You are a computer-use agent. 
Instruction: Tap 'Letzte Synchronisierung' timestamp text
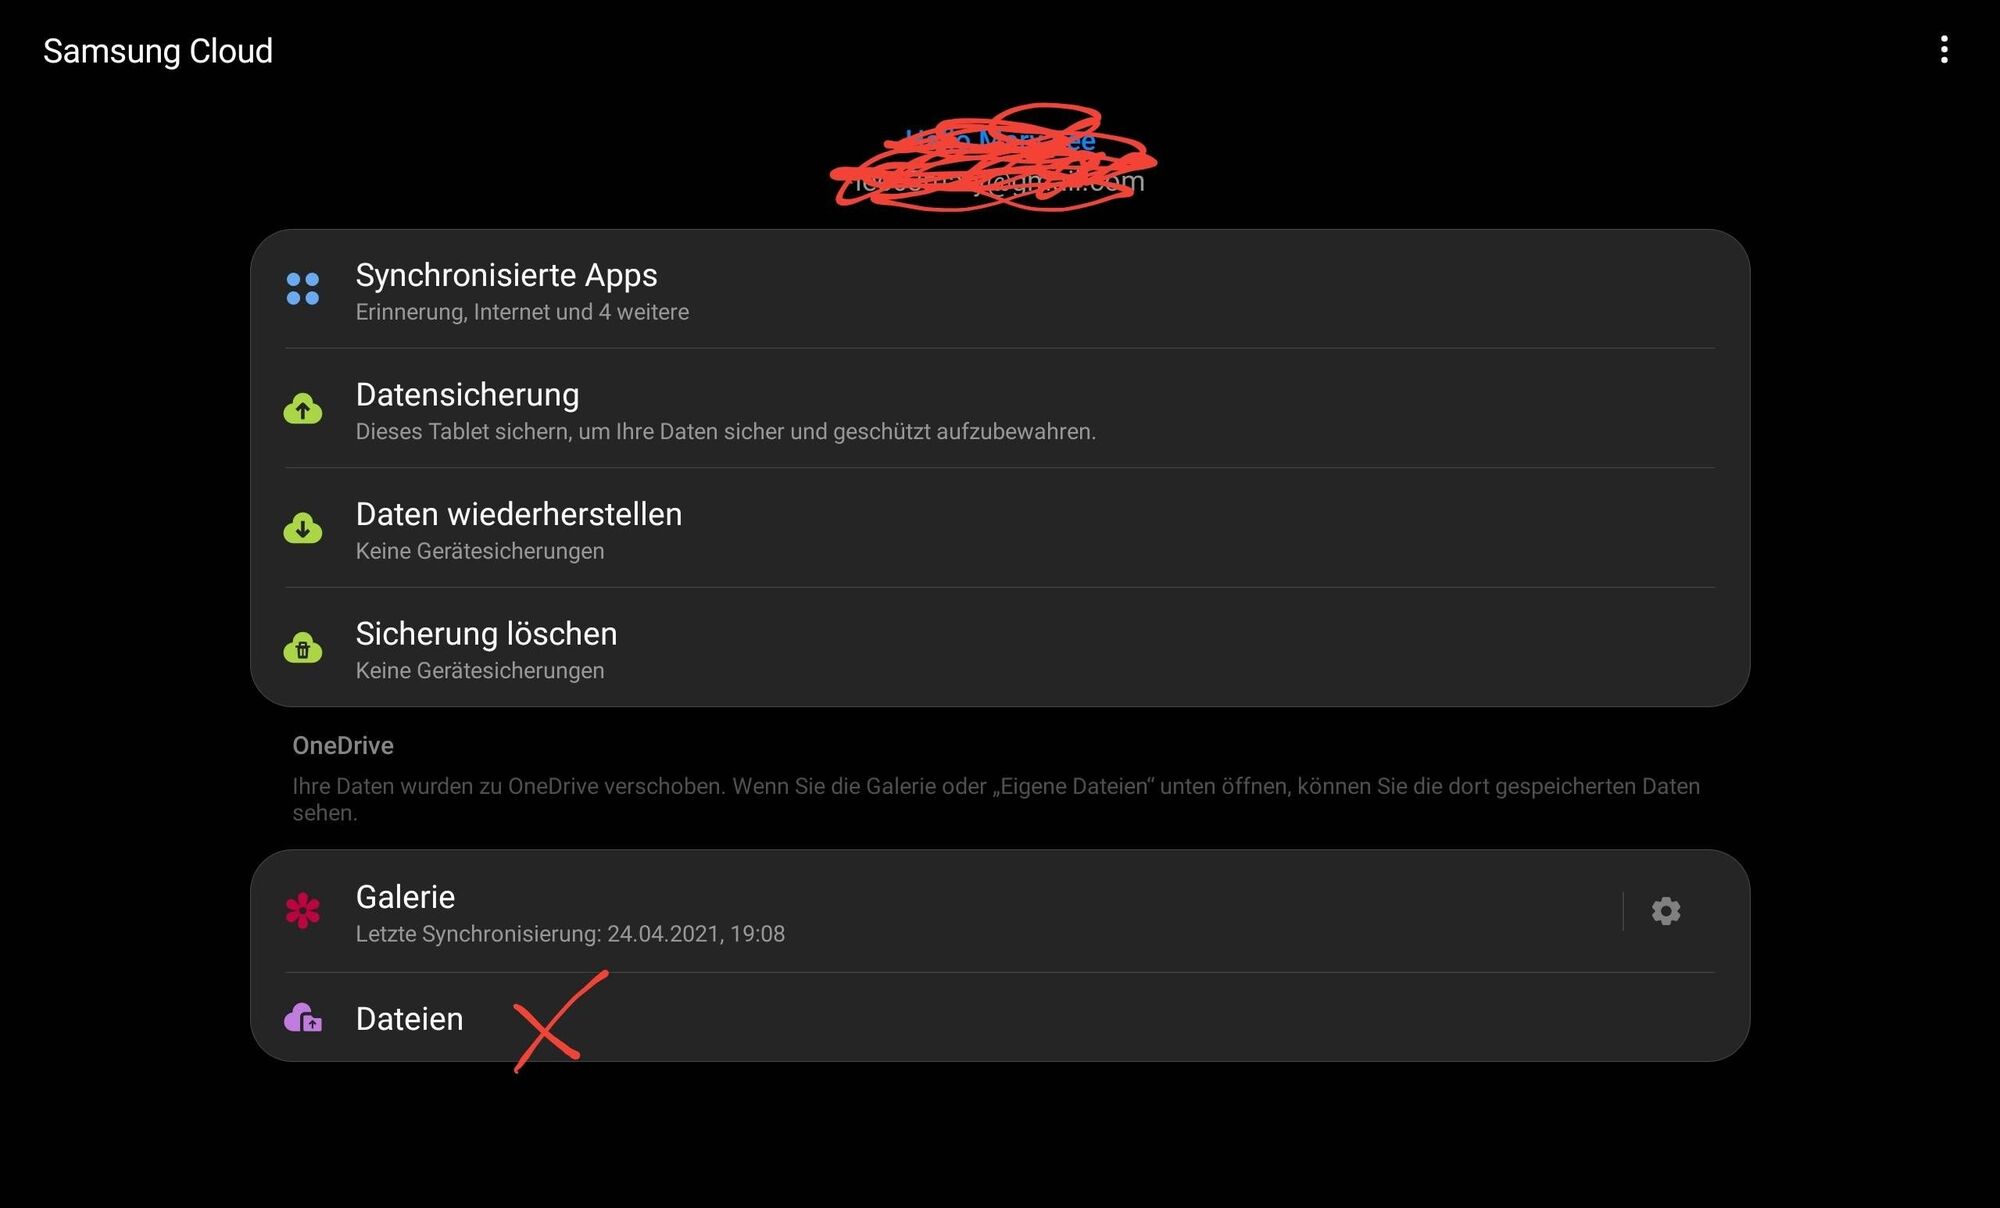coord(570,934)
